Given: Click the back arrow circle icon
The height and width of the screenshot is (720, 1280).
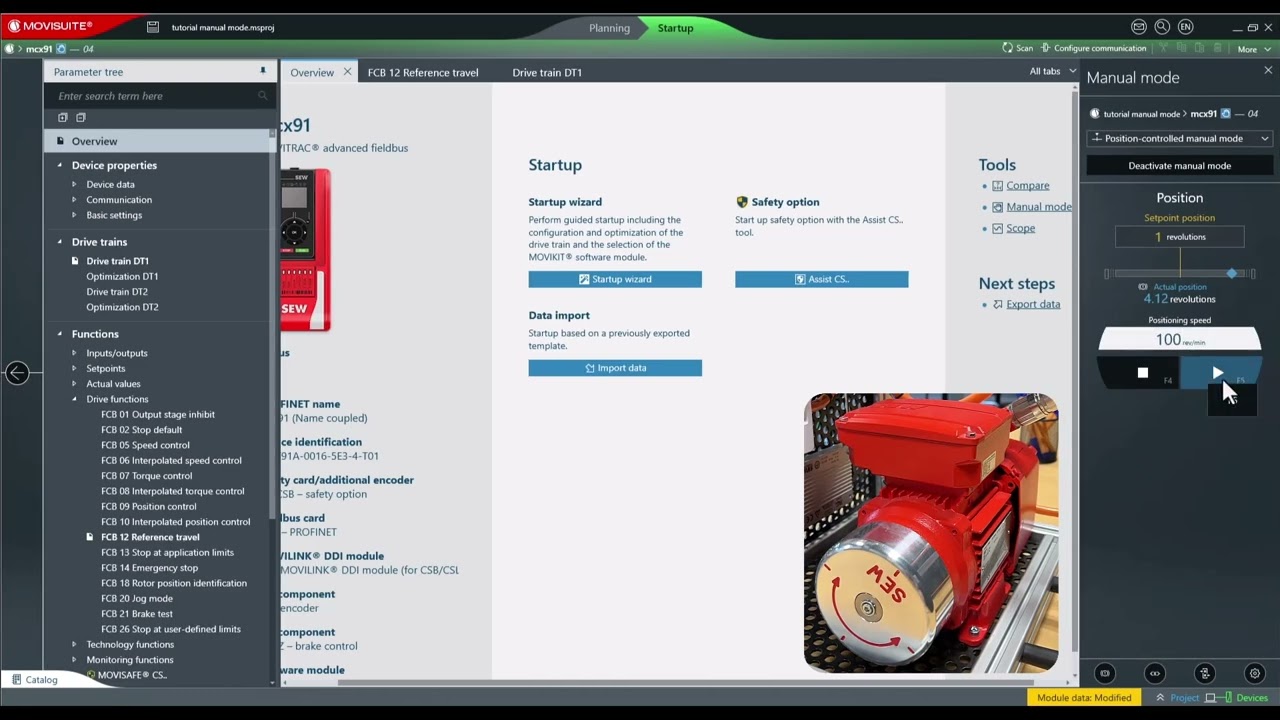Looking at the screenshot, I should click(17, 373).
